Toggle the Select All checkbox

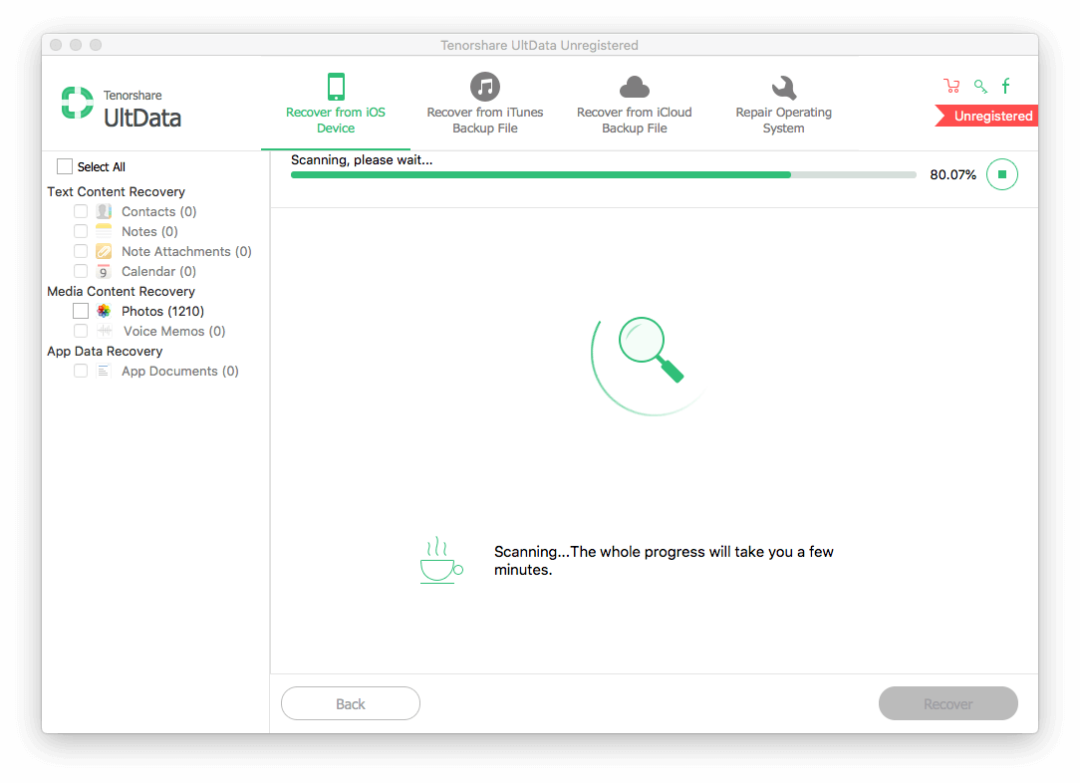click(x=65, y=167)
